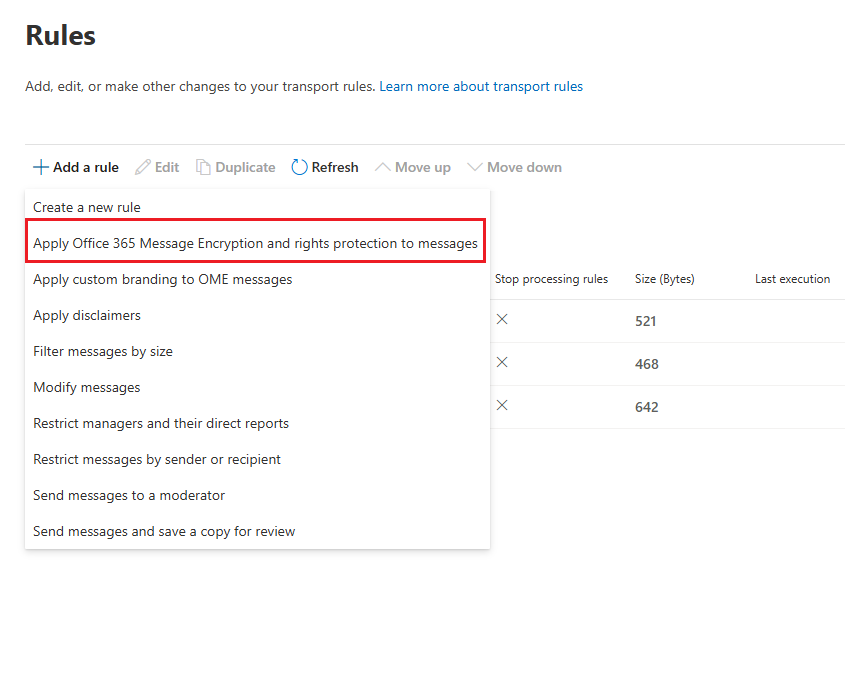Viewport: 845px width, 691px height.
Task: Click the Refresh toolbar label
Action: point(335,167)
